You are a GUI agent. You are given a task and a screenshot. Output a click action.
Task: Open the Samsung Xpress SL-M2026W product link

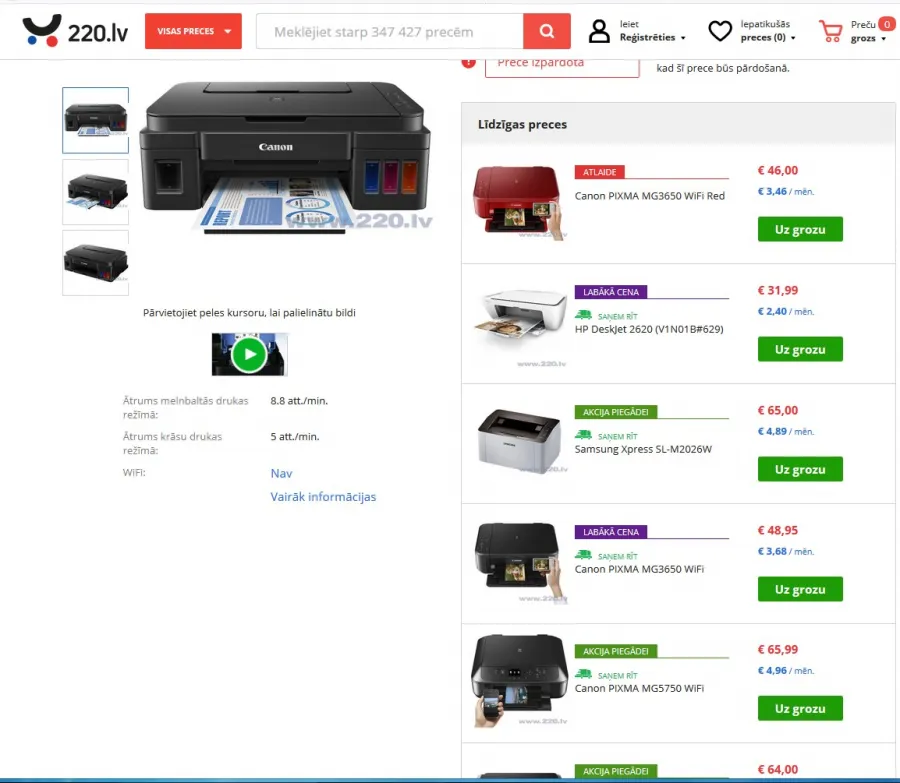point(643,449)
